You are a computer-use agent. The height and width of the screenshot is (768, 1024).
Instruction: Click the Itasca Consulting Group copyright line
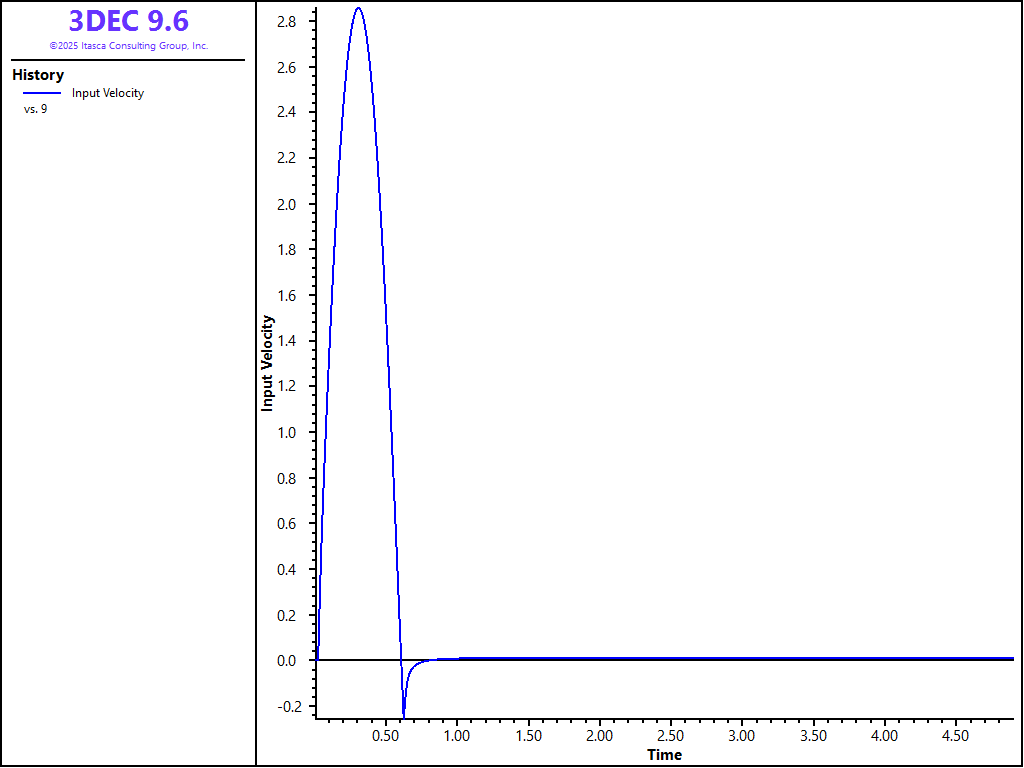point(128,46)
